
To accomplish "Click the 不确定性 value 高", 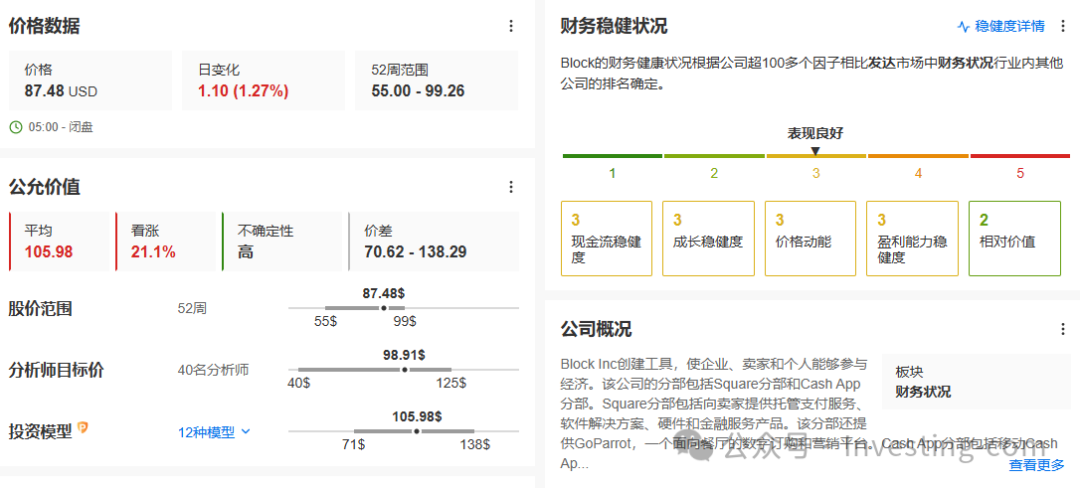I will [245, 252].
